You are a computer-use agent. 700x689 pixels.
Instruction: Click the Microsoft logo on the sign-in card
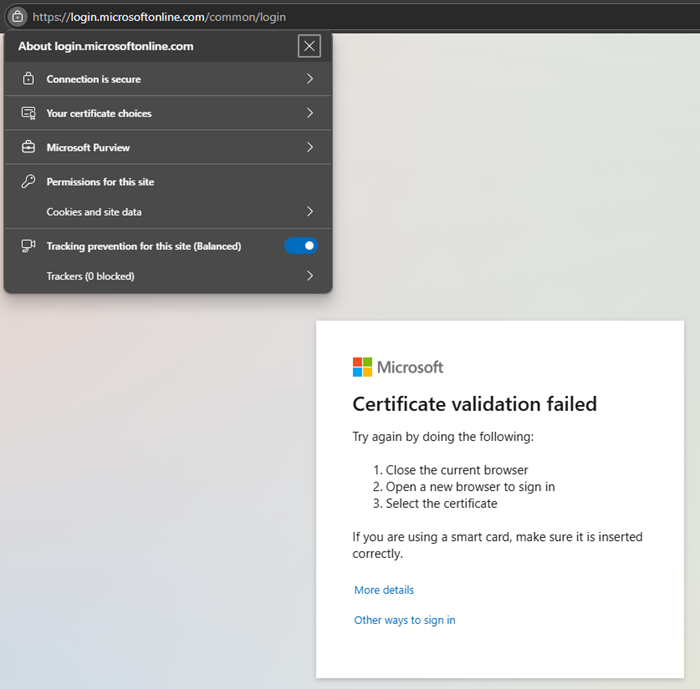[398, 367]
